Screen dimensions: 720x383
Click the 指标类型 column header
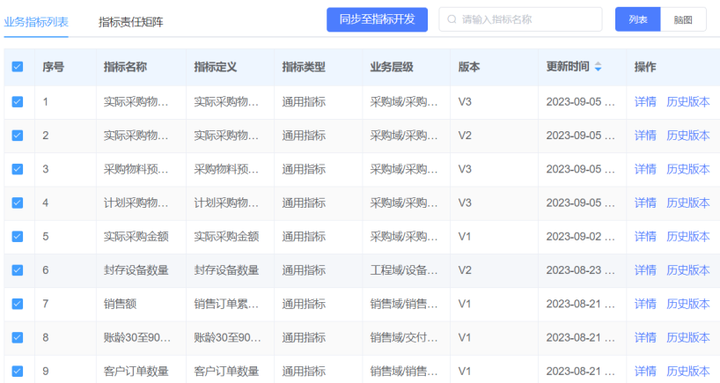coord(304,67)
